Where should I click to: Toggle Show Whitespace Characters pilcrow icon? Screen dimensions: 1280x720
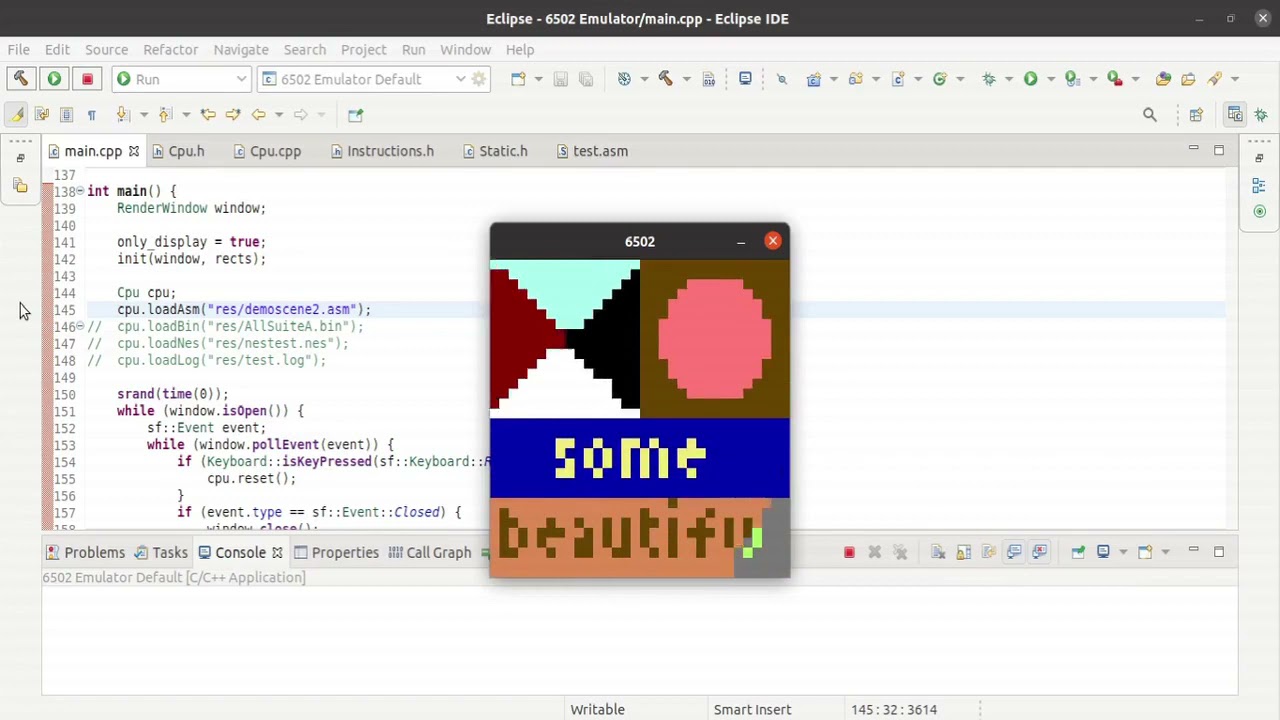point(91,115)
